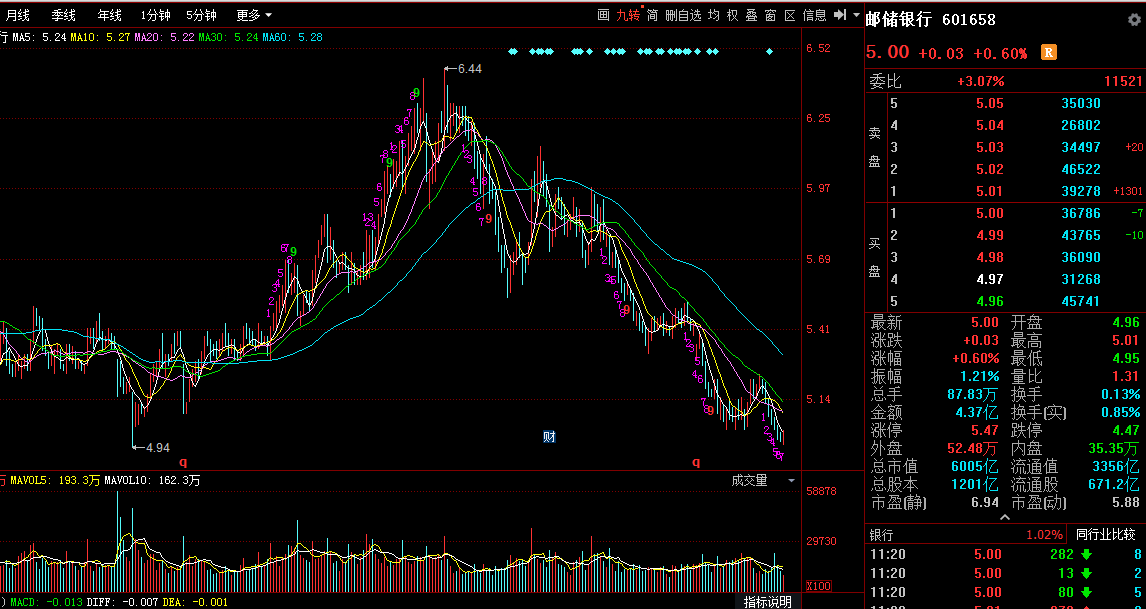Expand the 更多 periods dropdown
The image size is (1146, 609).
pyautogui.click(x=254, y=15)
